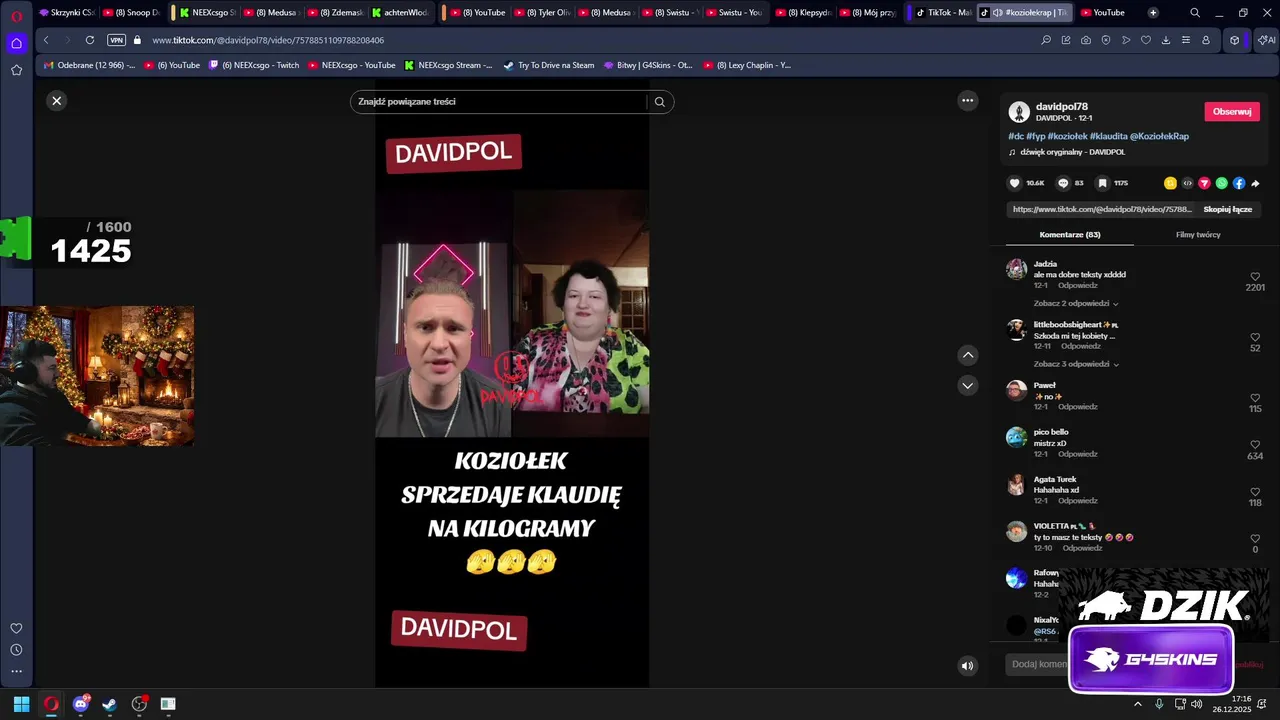This screenshot has height=720, width=1280.
Task: Open the search tabs magnifier icon
Action: [x=1196, y=13]
